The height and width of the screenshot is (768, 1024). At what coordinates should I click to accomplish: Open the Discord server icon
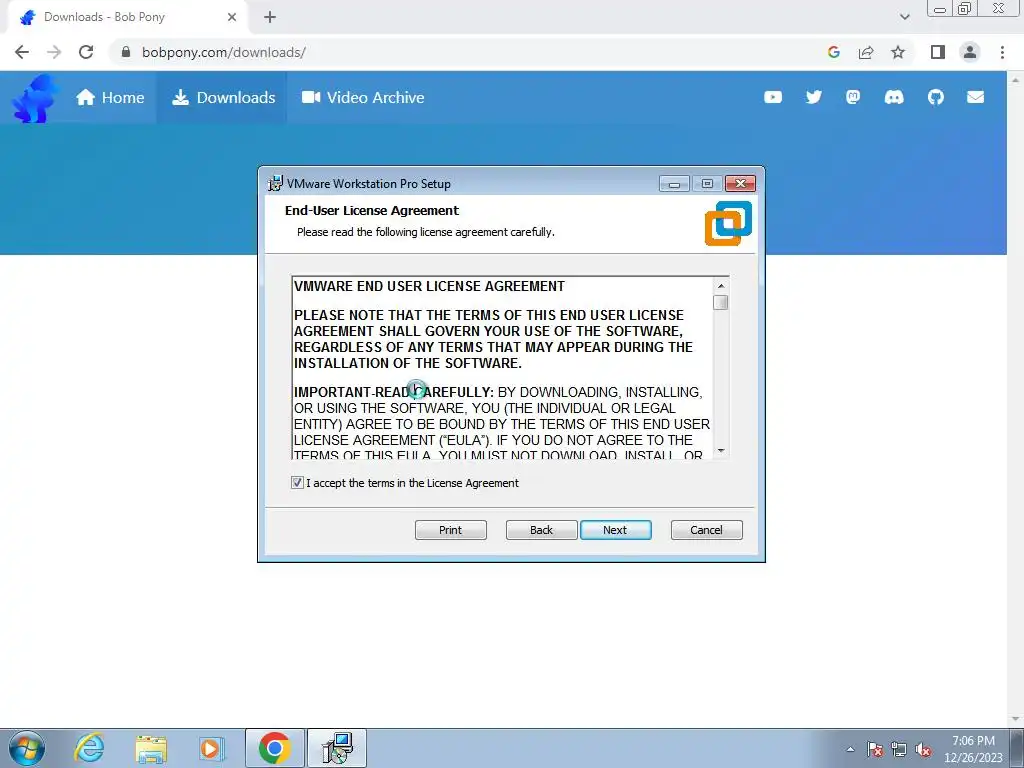pyautogui.click(x=894, y=97)
